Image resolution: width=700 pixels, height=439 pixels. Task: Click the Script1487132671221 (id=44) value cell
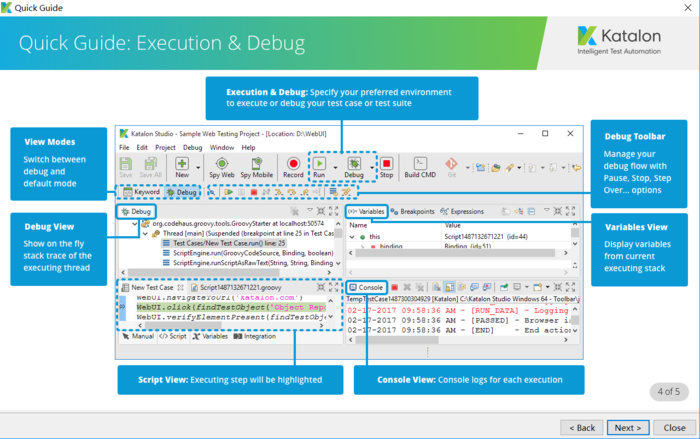486,237
